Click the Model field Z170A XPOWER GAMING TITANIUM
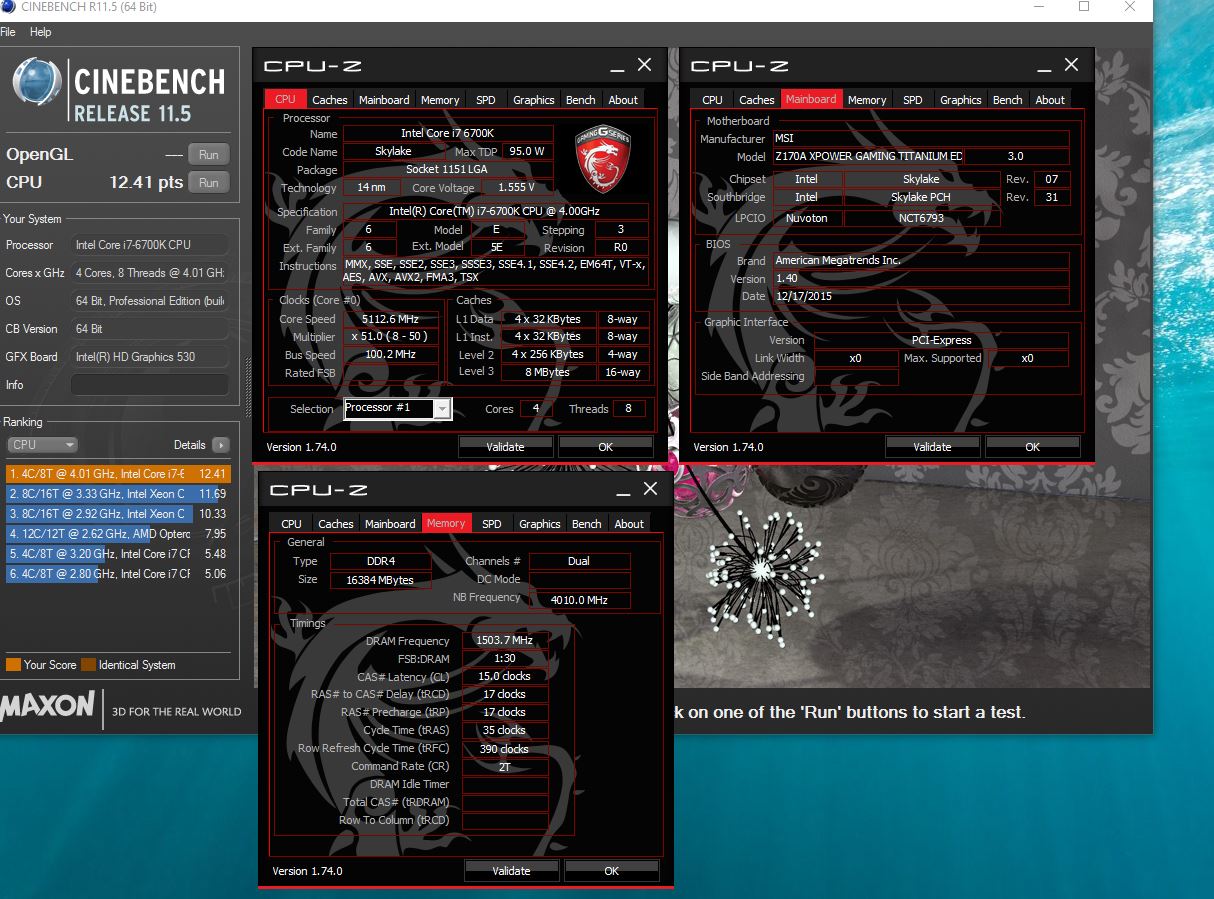Viewport: 1214px width, 899px height. (868, 157)
